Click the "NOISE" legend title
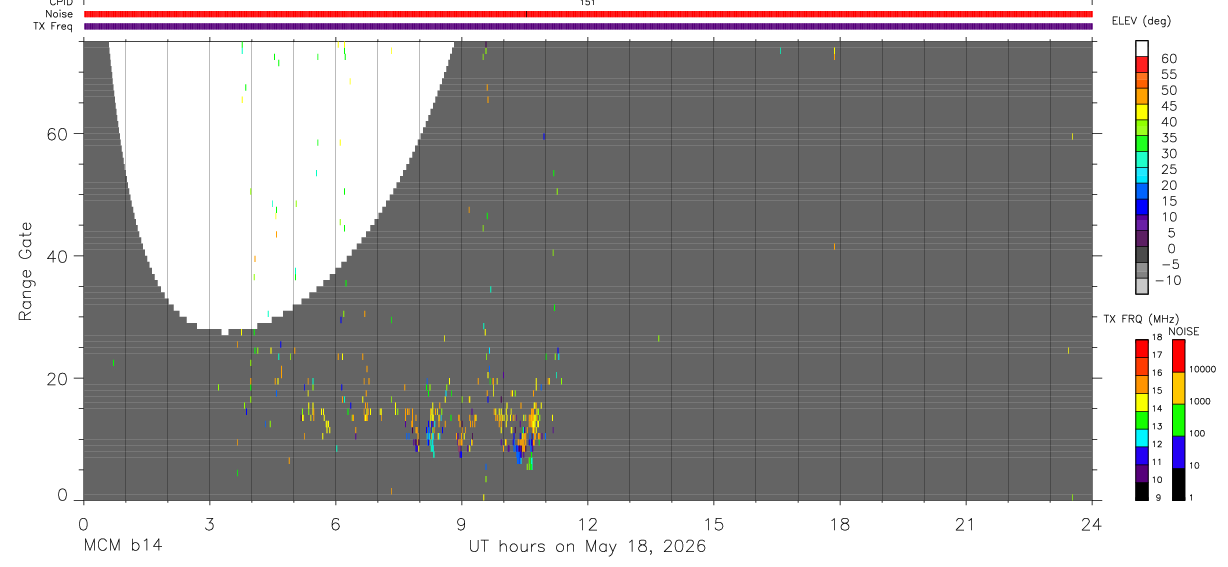Screen dimensions: 1228x567 (x=1183, y=332)
